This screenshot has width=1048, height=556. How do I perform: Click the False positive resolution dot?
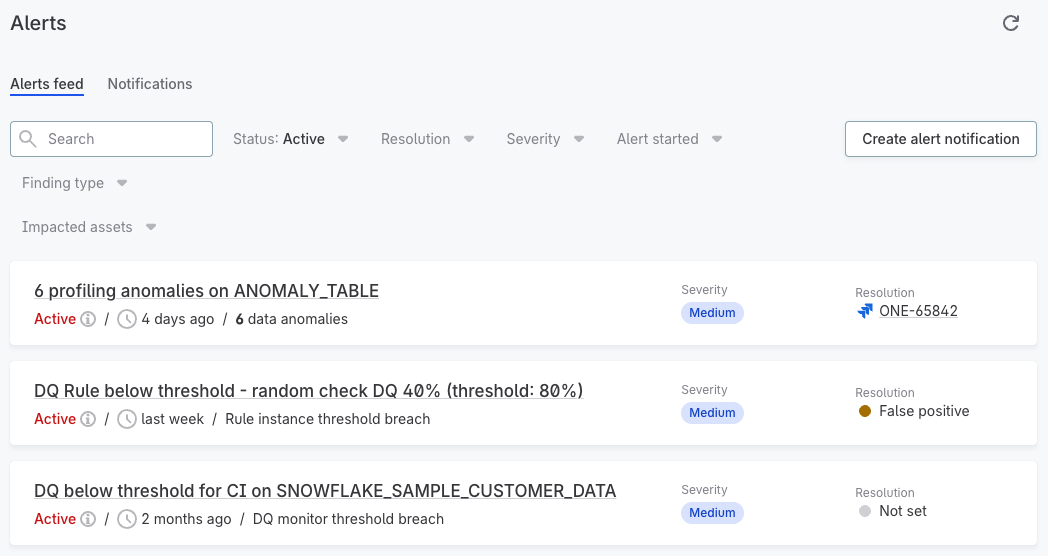[865, 411]
